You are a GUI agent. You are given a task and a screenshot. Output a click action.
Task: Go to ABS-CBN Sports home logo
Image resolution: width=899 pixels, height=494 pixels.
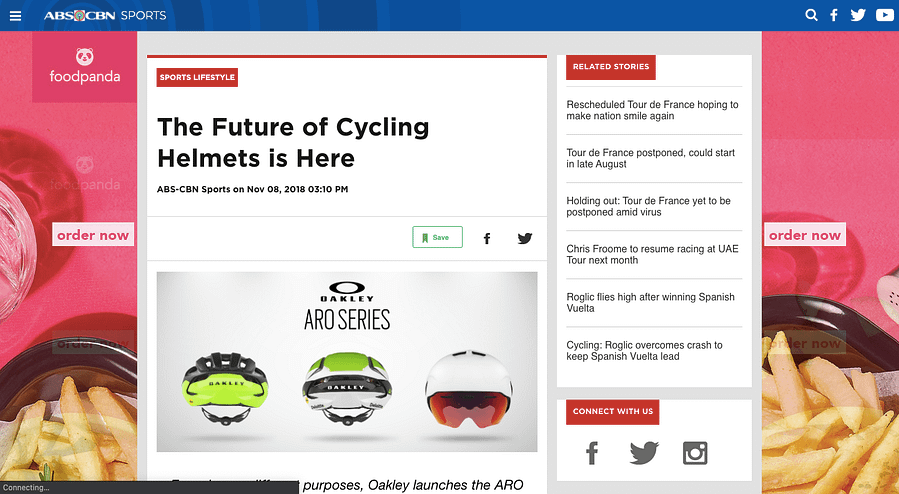105,15
